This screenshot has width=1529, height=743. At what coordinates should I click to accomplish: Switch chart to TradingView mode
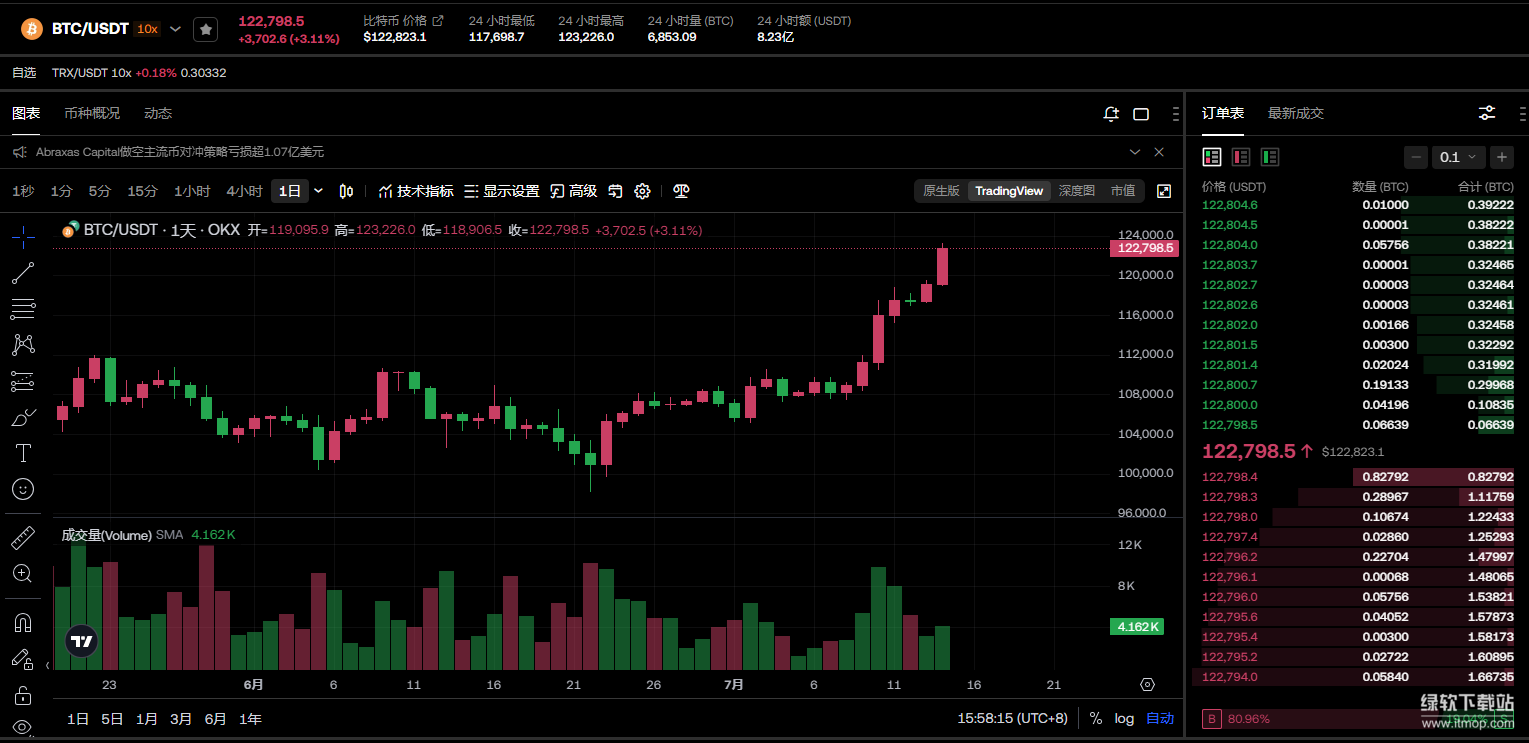(x=1009, y=191)
